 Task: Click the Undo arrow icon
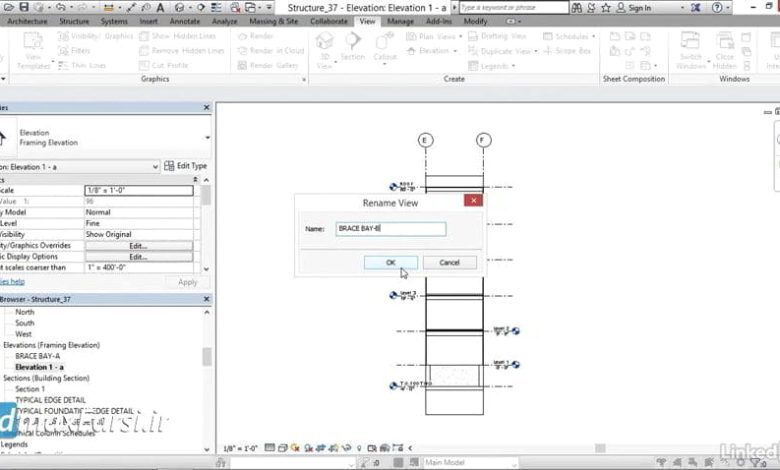pos(60,7)
